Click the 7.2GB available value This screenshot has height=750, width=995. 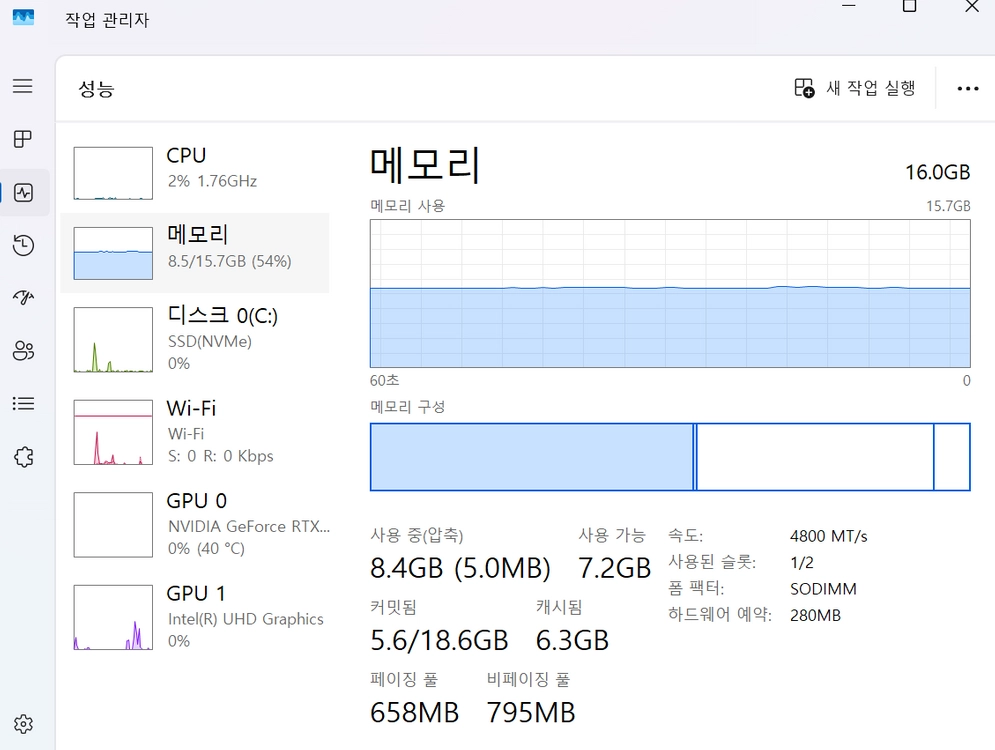pyautogui.click(x=614, y=568)
